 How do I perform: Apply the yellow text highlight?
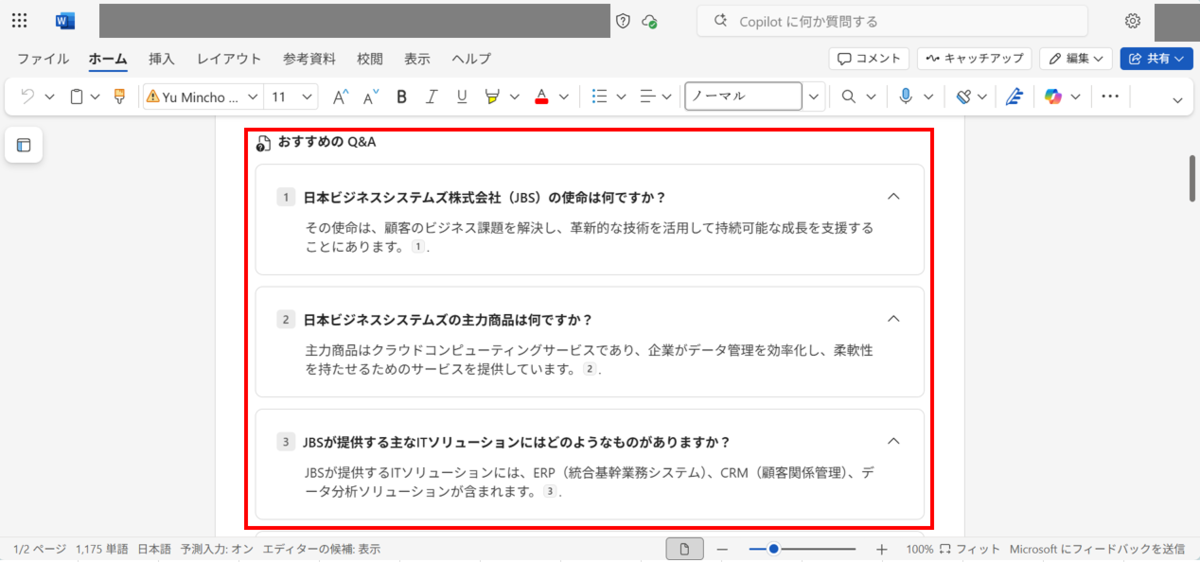(492, 97)
